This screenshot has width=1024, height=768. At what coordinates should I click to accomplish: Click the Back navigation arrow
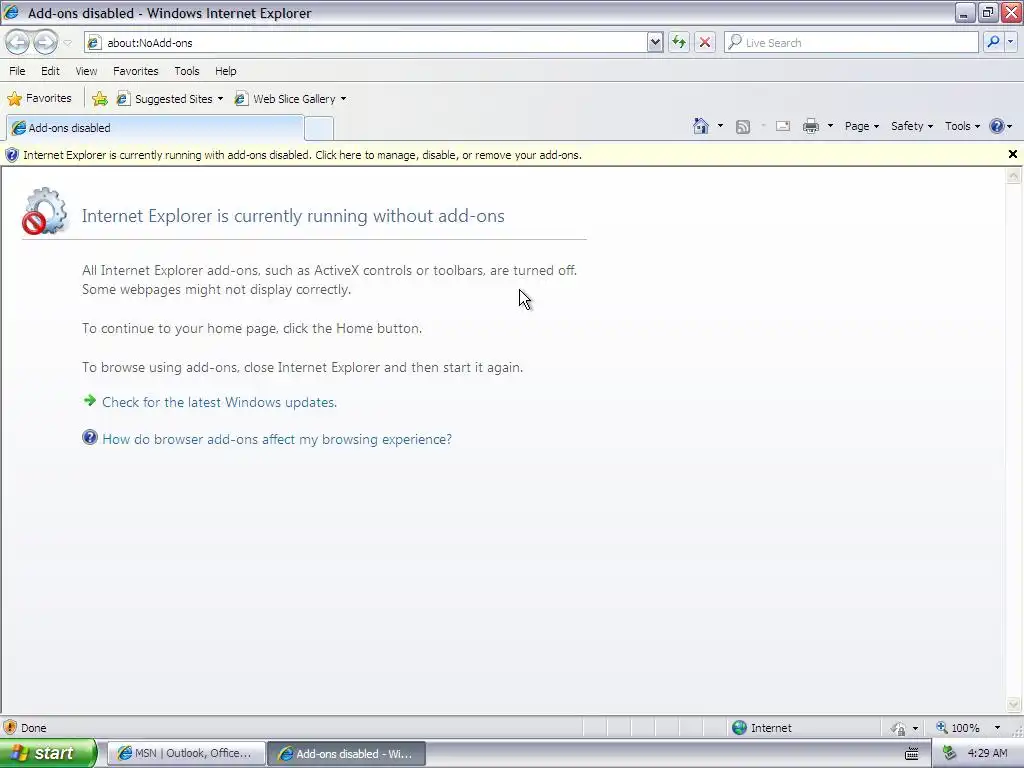pyautogui.click(x=18, y=42)
